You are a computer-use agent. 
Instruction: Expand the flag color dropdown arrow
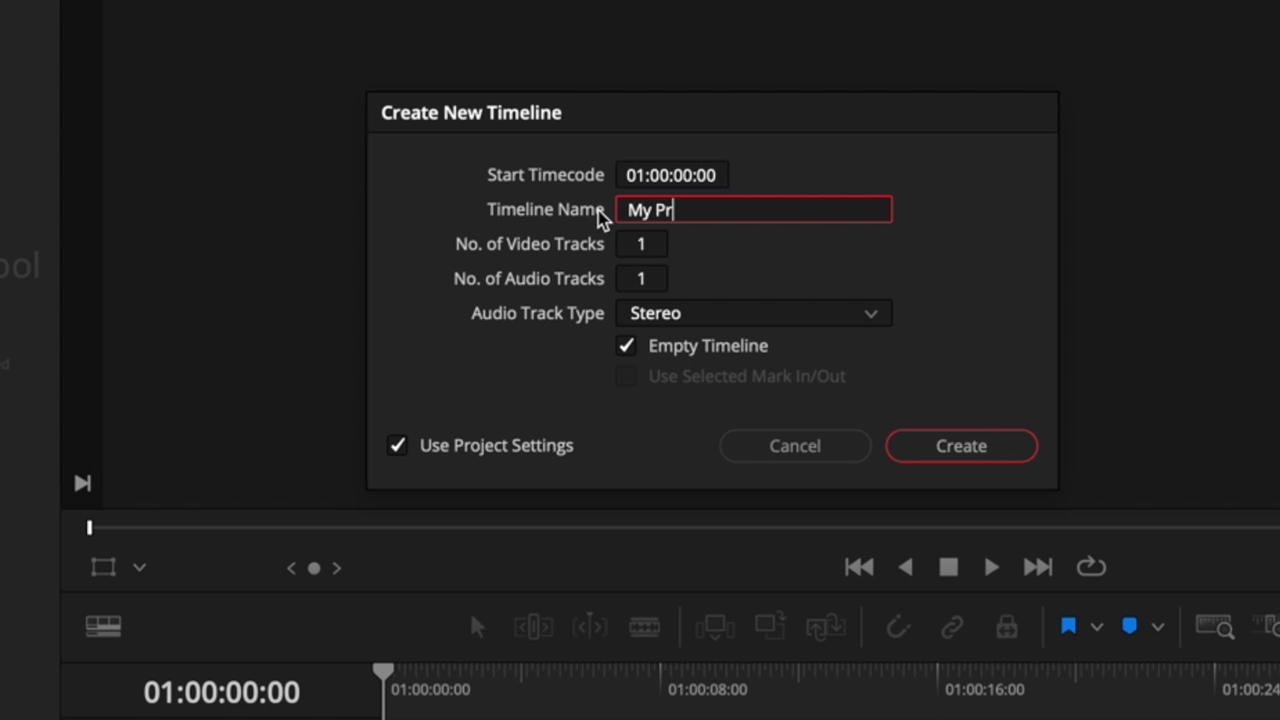coord(1097,627)
